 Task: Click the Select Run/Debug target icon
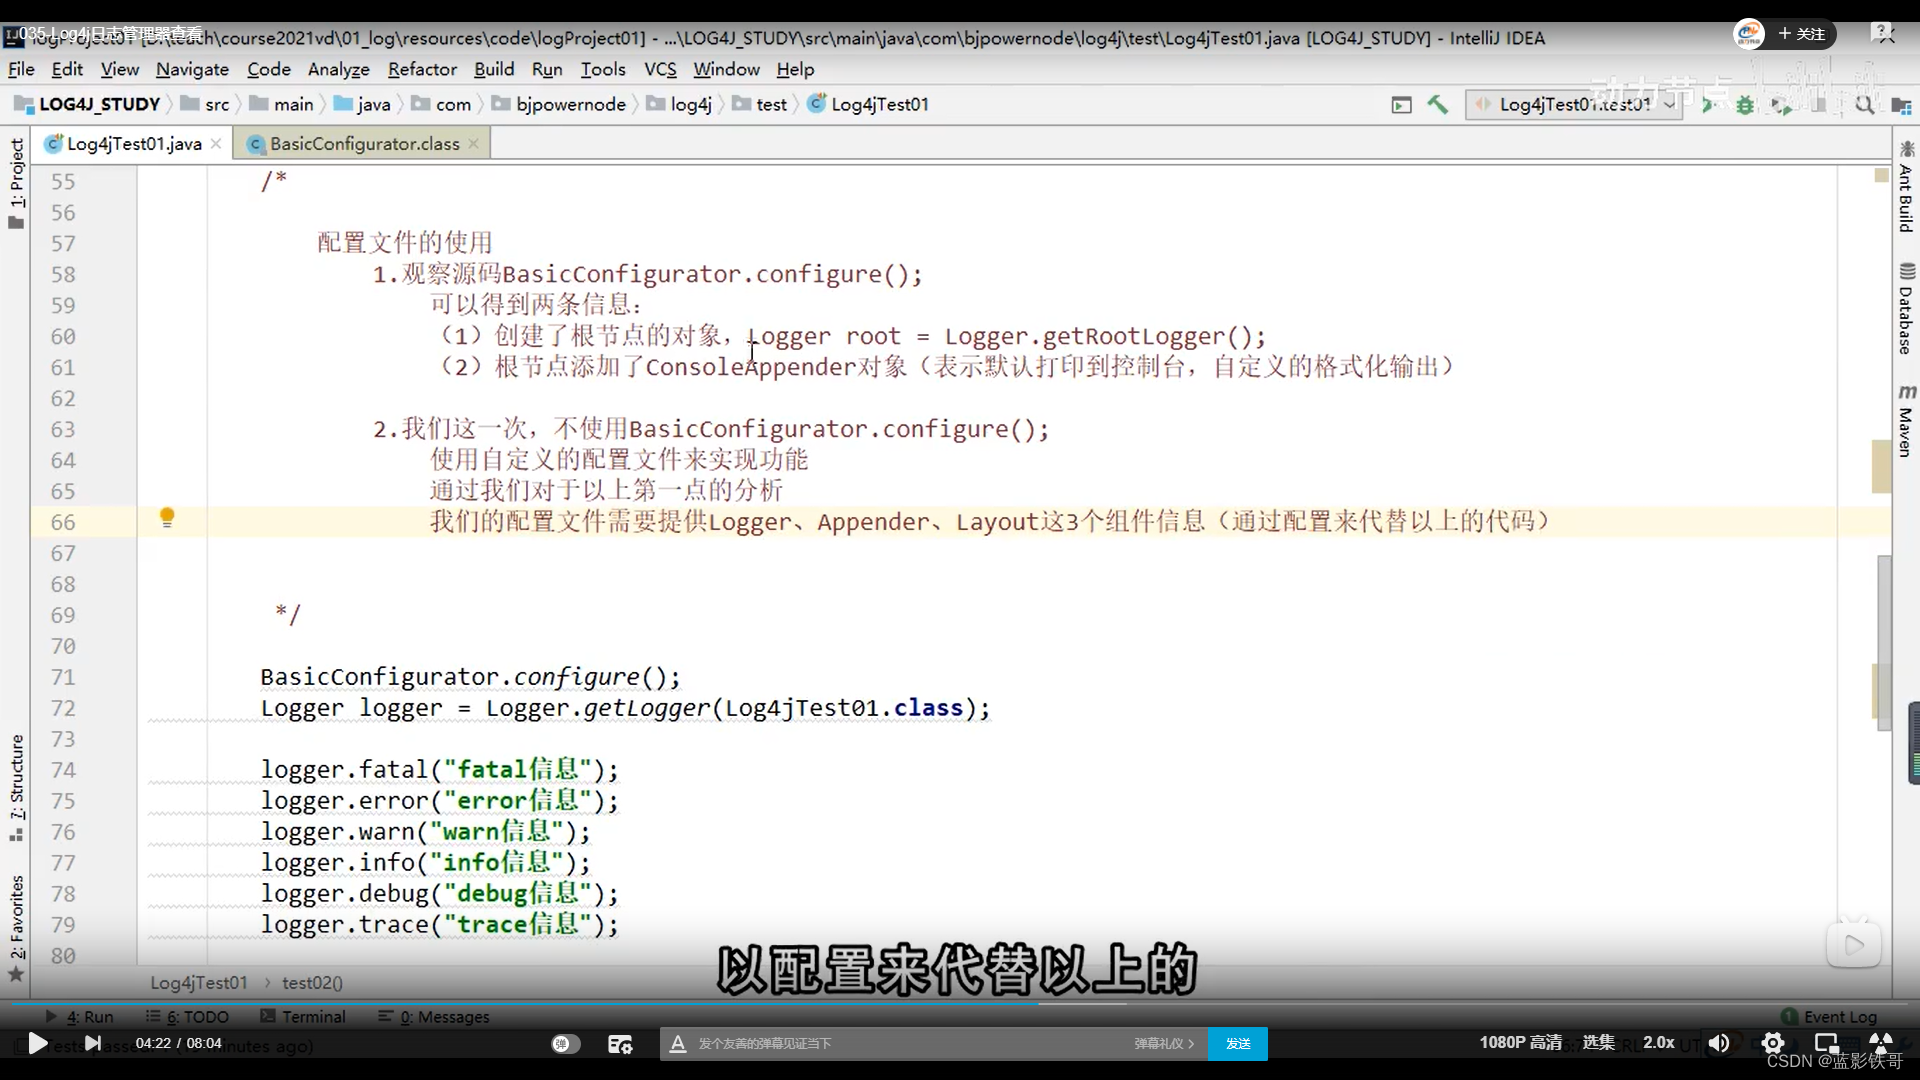tap(1402, 104)
